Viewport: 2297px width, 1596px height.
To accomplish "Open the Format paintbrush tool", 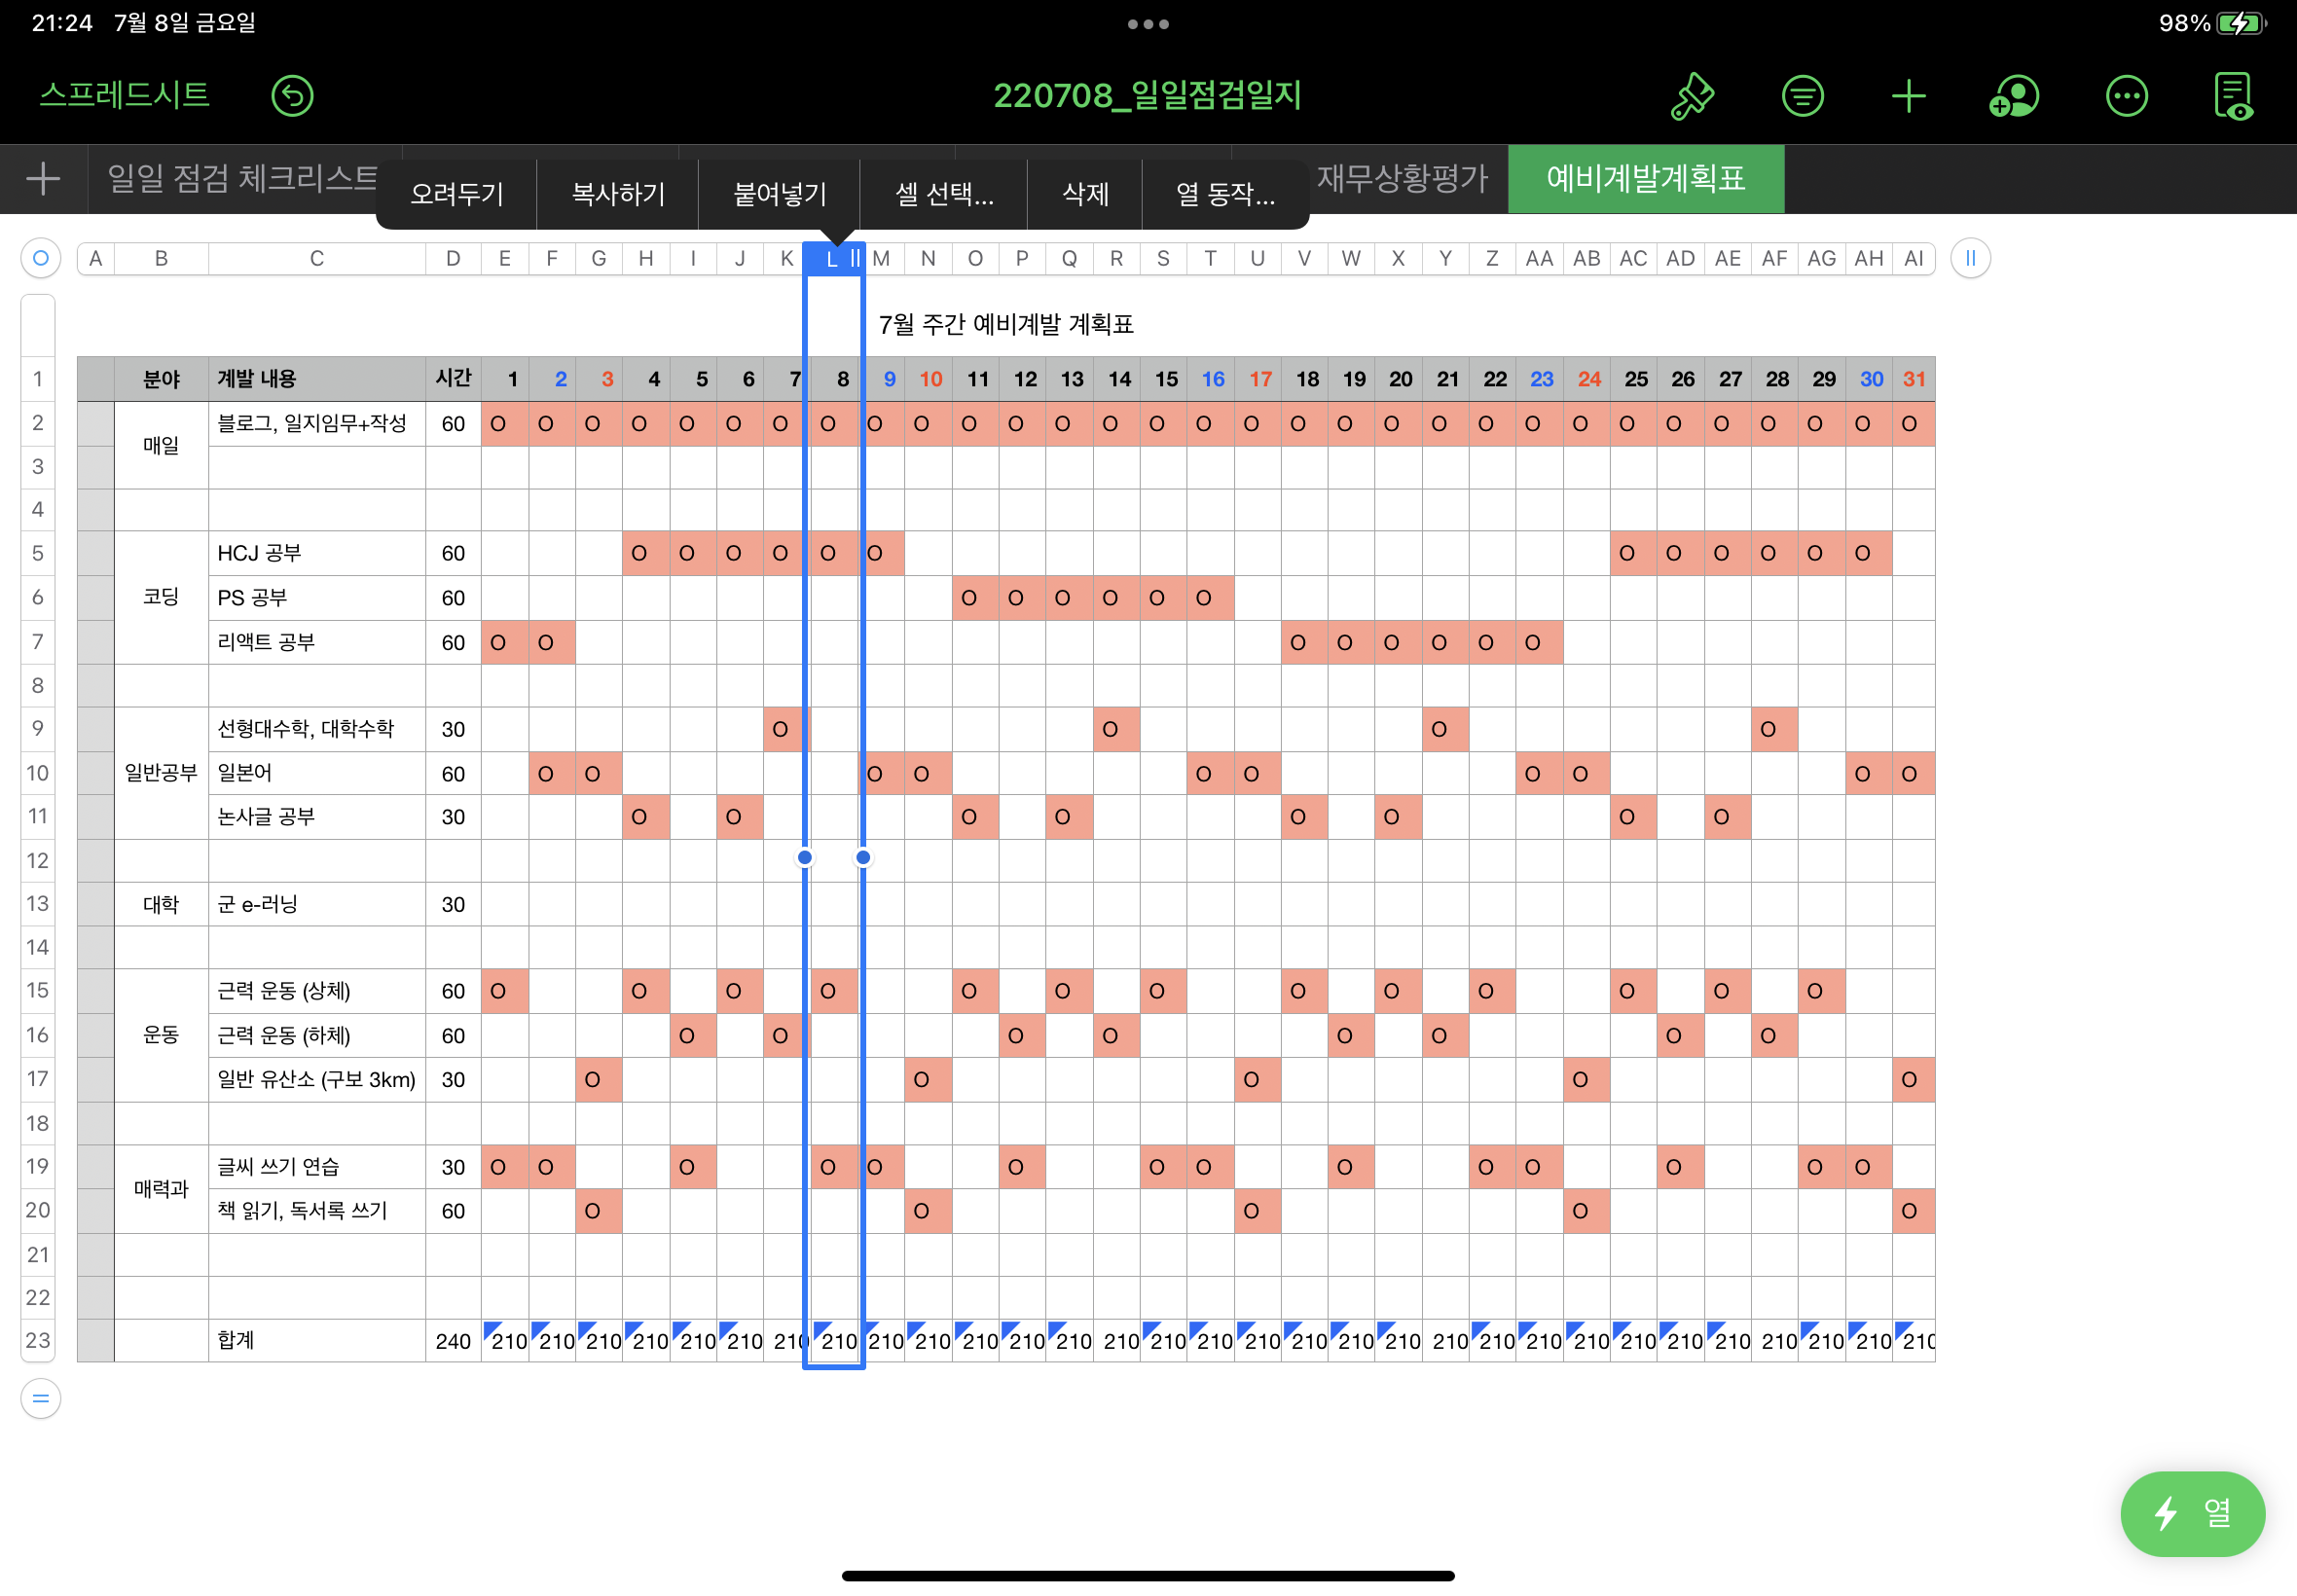I will [x=1692, y=96].
